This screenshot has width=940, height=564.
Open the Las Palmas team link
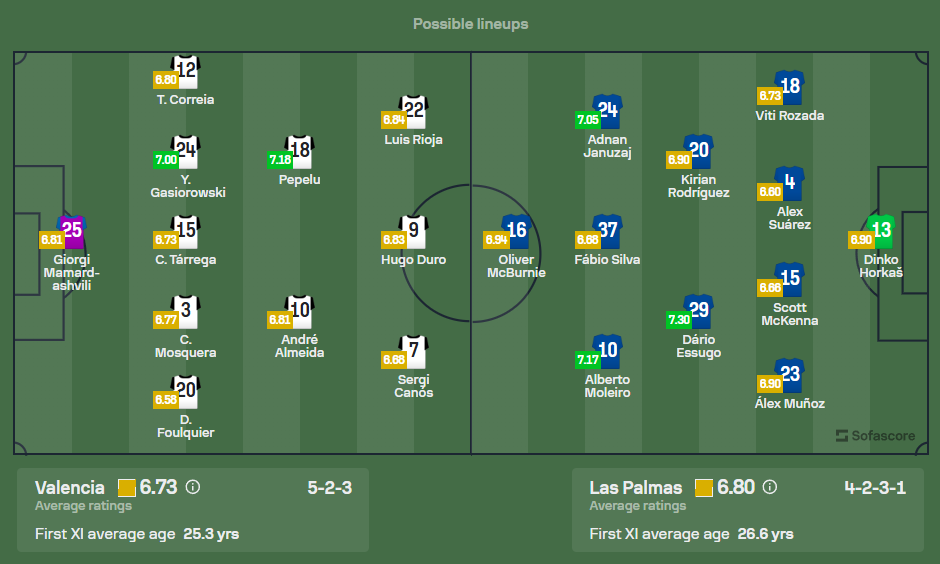(x=636, y=488)
